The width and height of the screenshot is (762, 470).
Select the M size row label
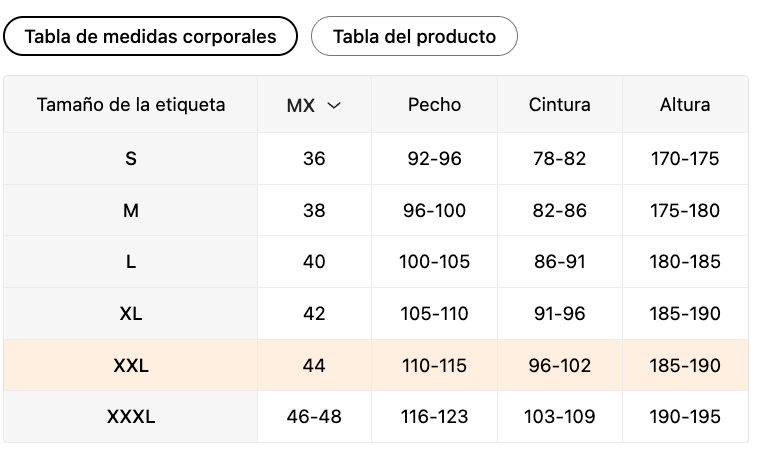point(131,210)
